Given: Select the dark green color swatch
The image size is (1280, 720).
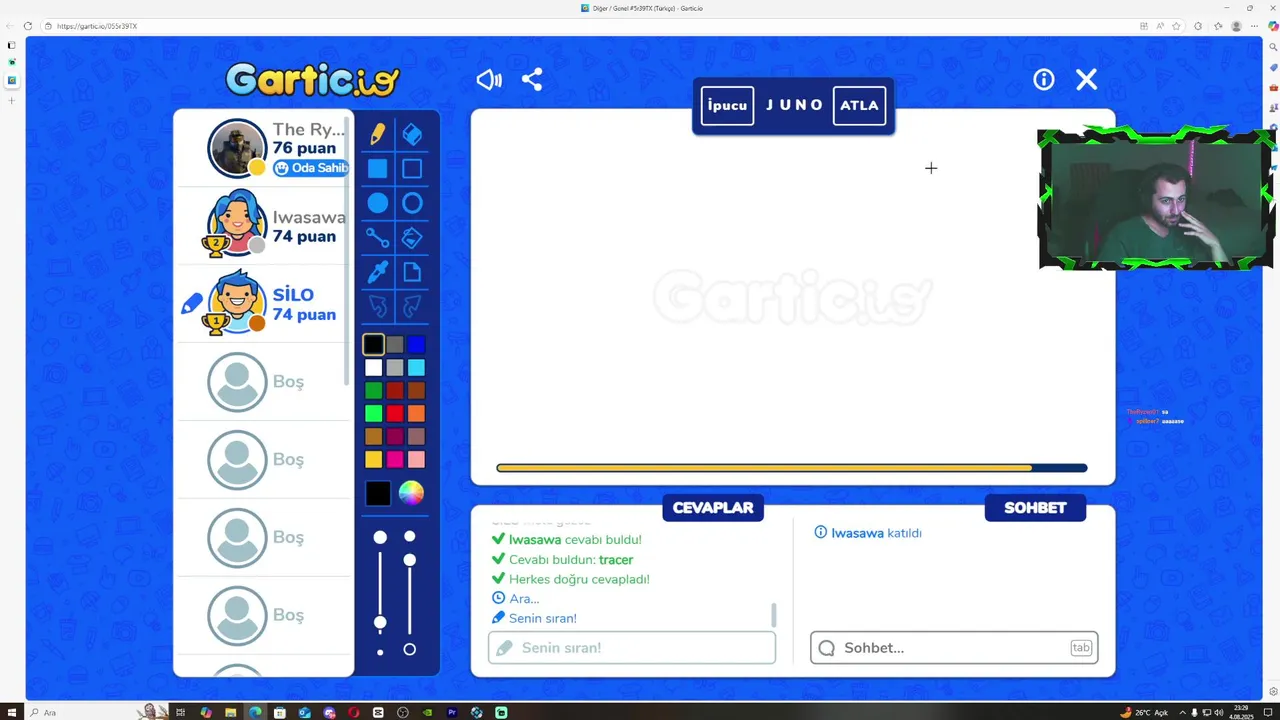Looking at the screenshot, I should [373, 391].
